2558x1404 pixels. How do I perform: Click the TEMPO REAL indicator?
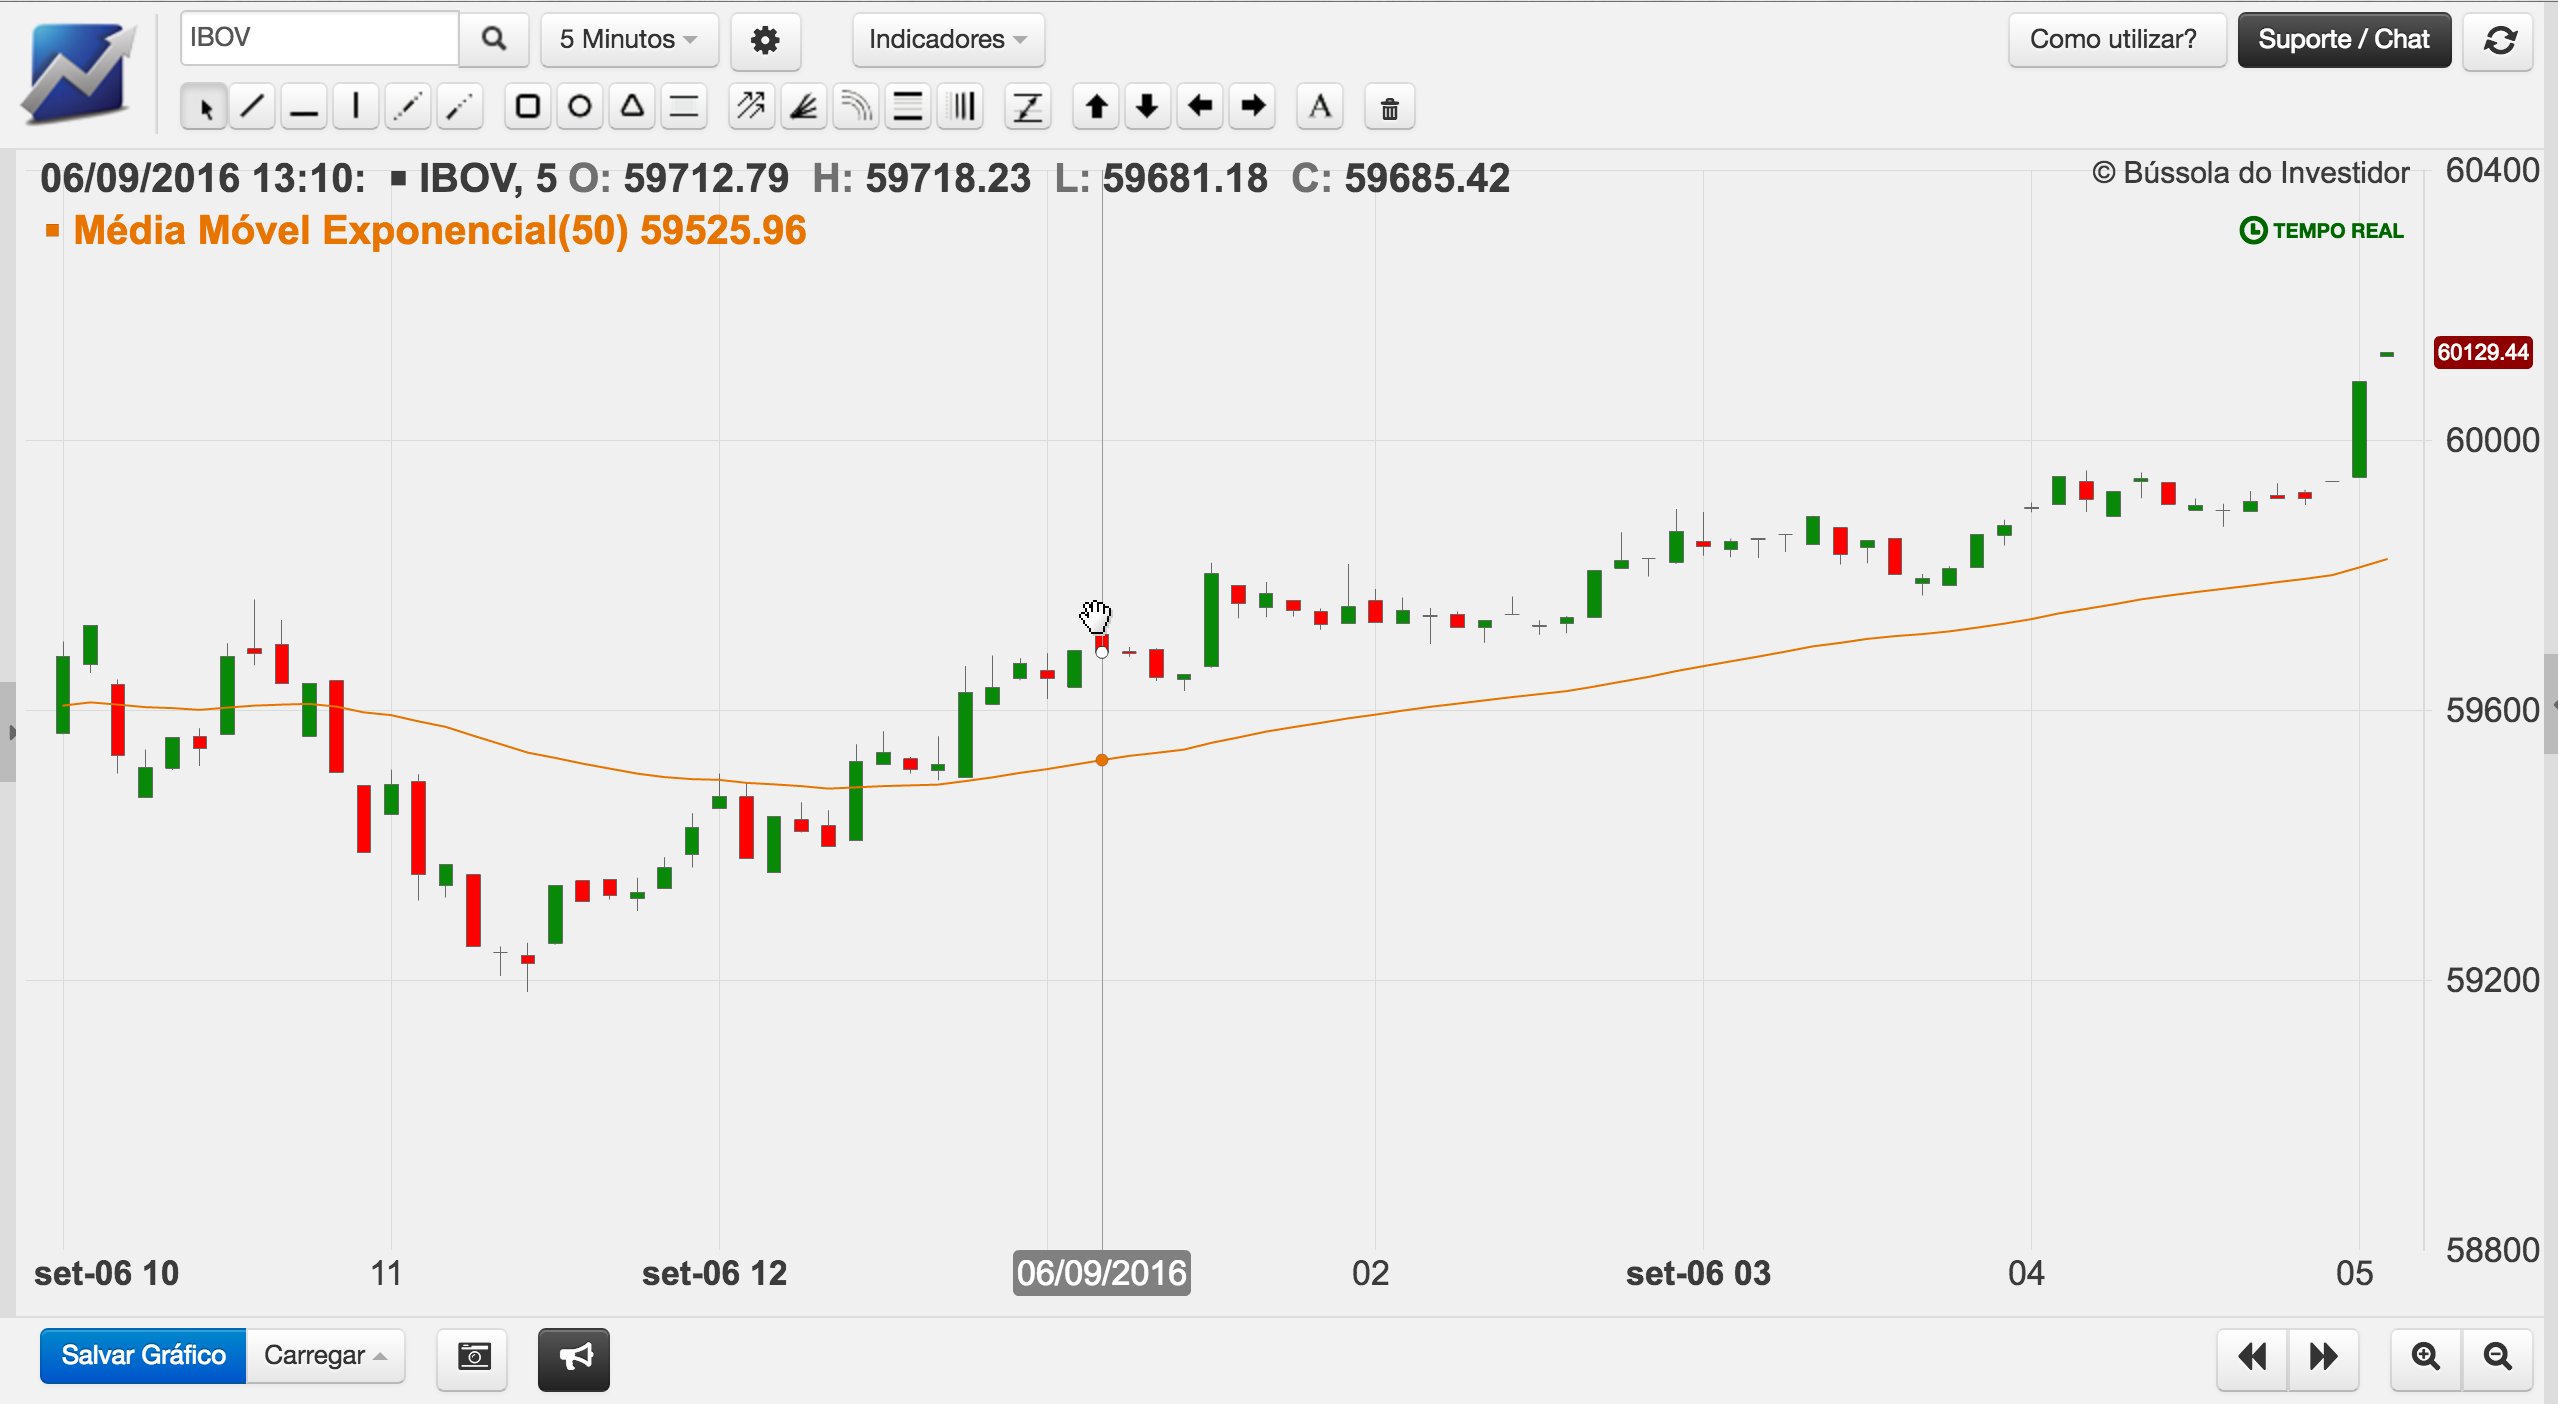2321,231
